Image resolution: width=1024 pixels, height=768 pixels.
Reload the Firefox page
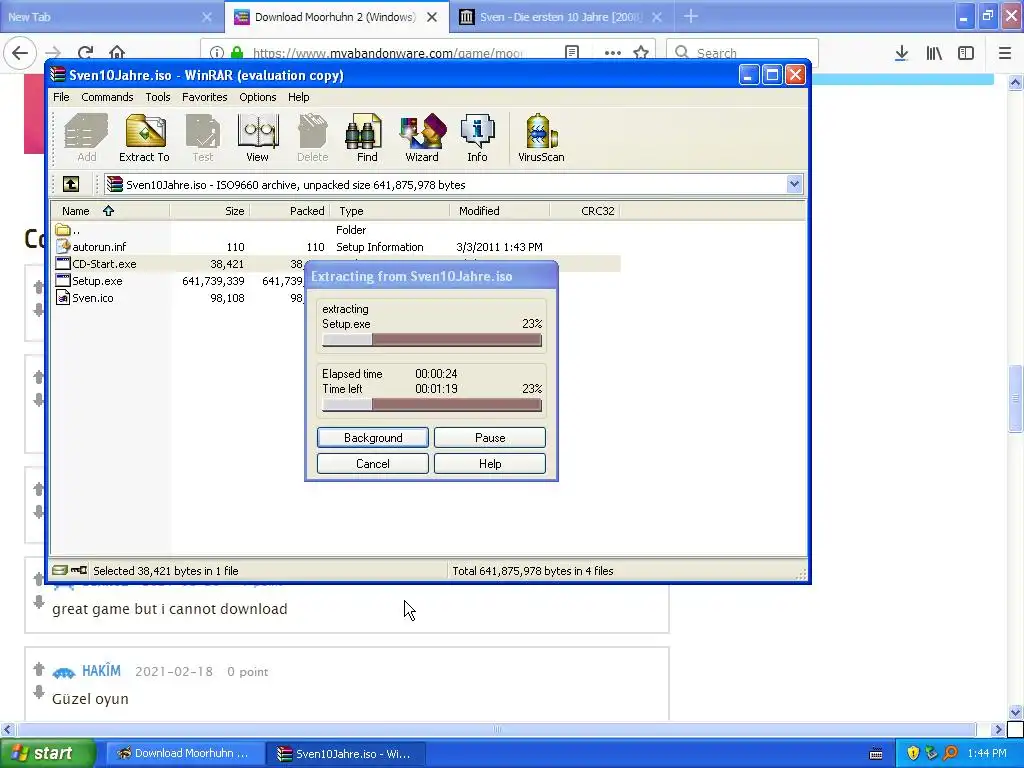click(86, 53)
